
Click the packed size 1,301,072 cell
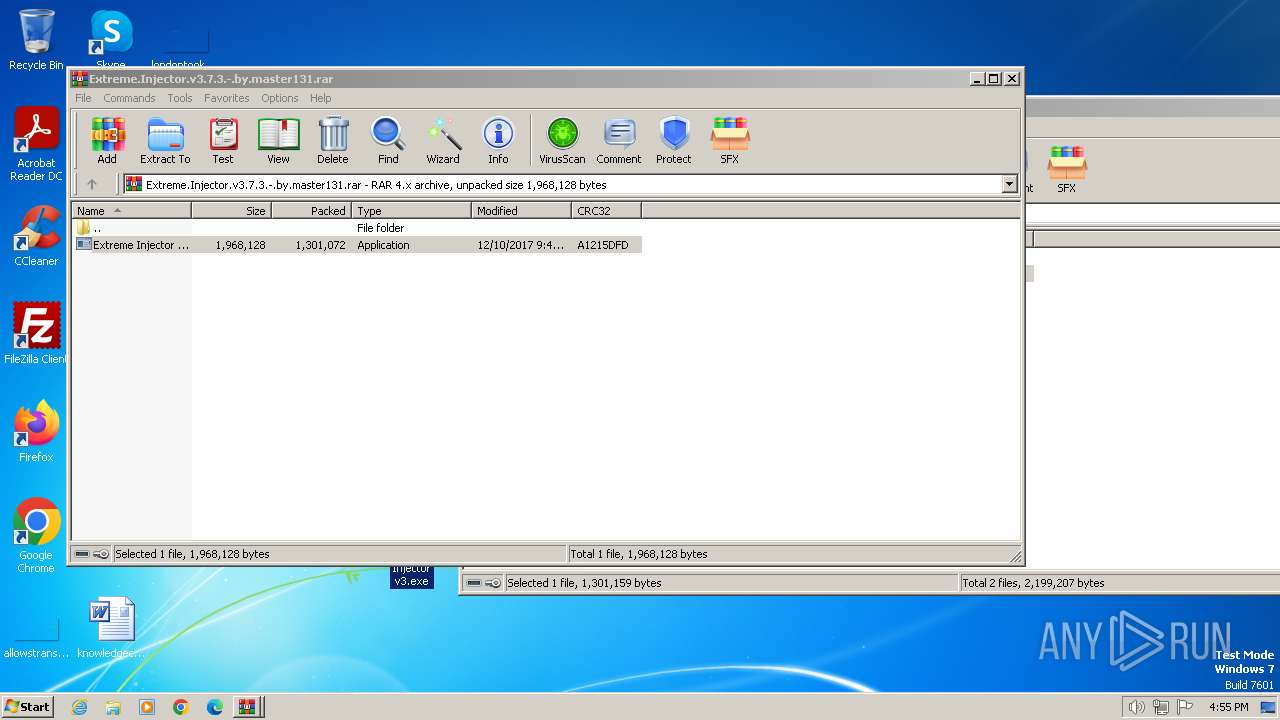320,245
